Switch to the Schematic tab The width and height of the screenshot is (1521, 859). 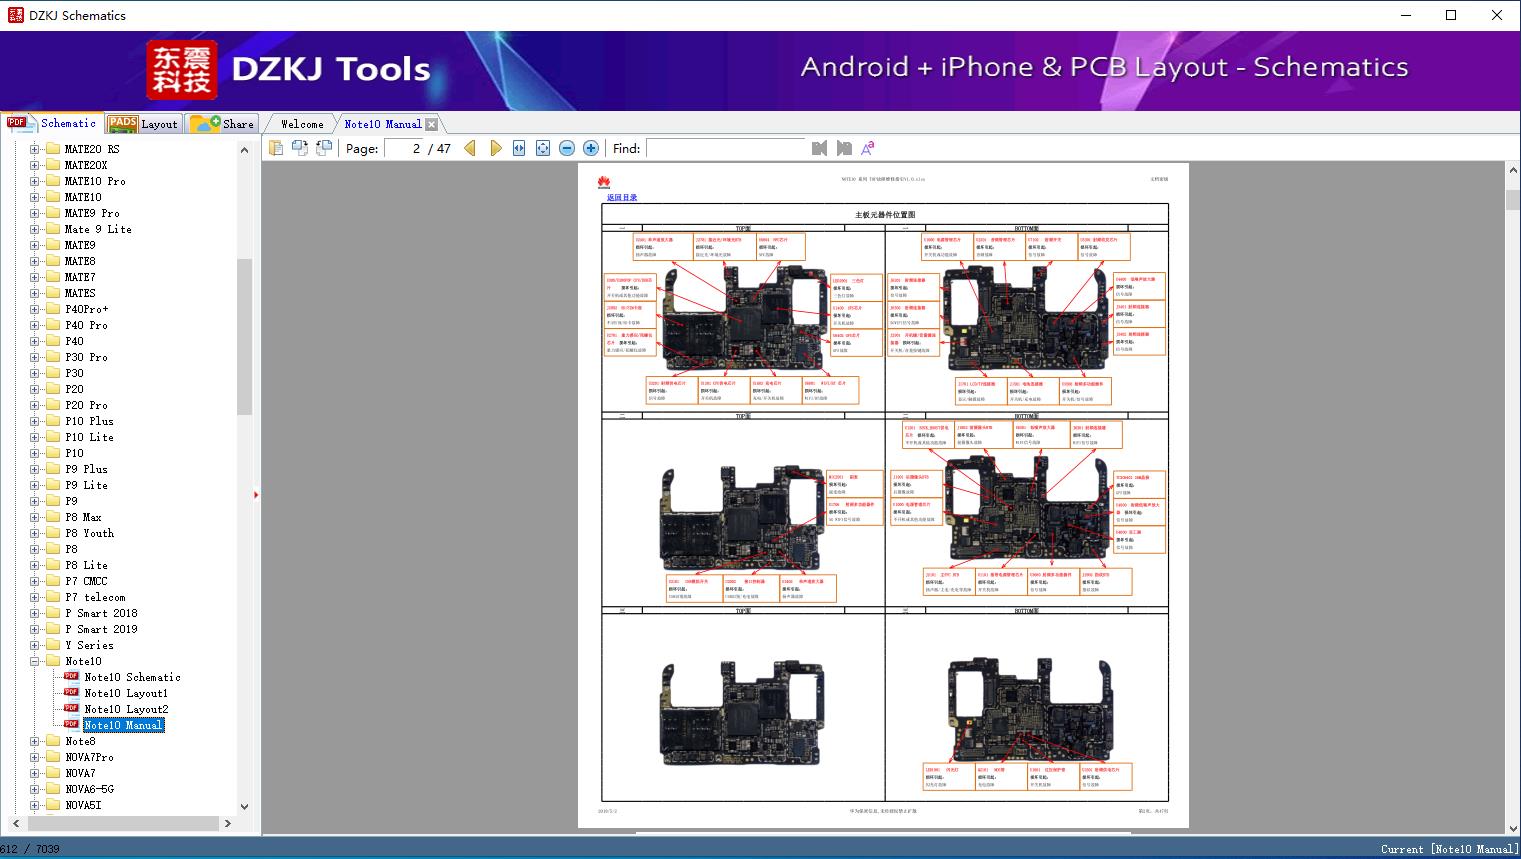[52, 123]
